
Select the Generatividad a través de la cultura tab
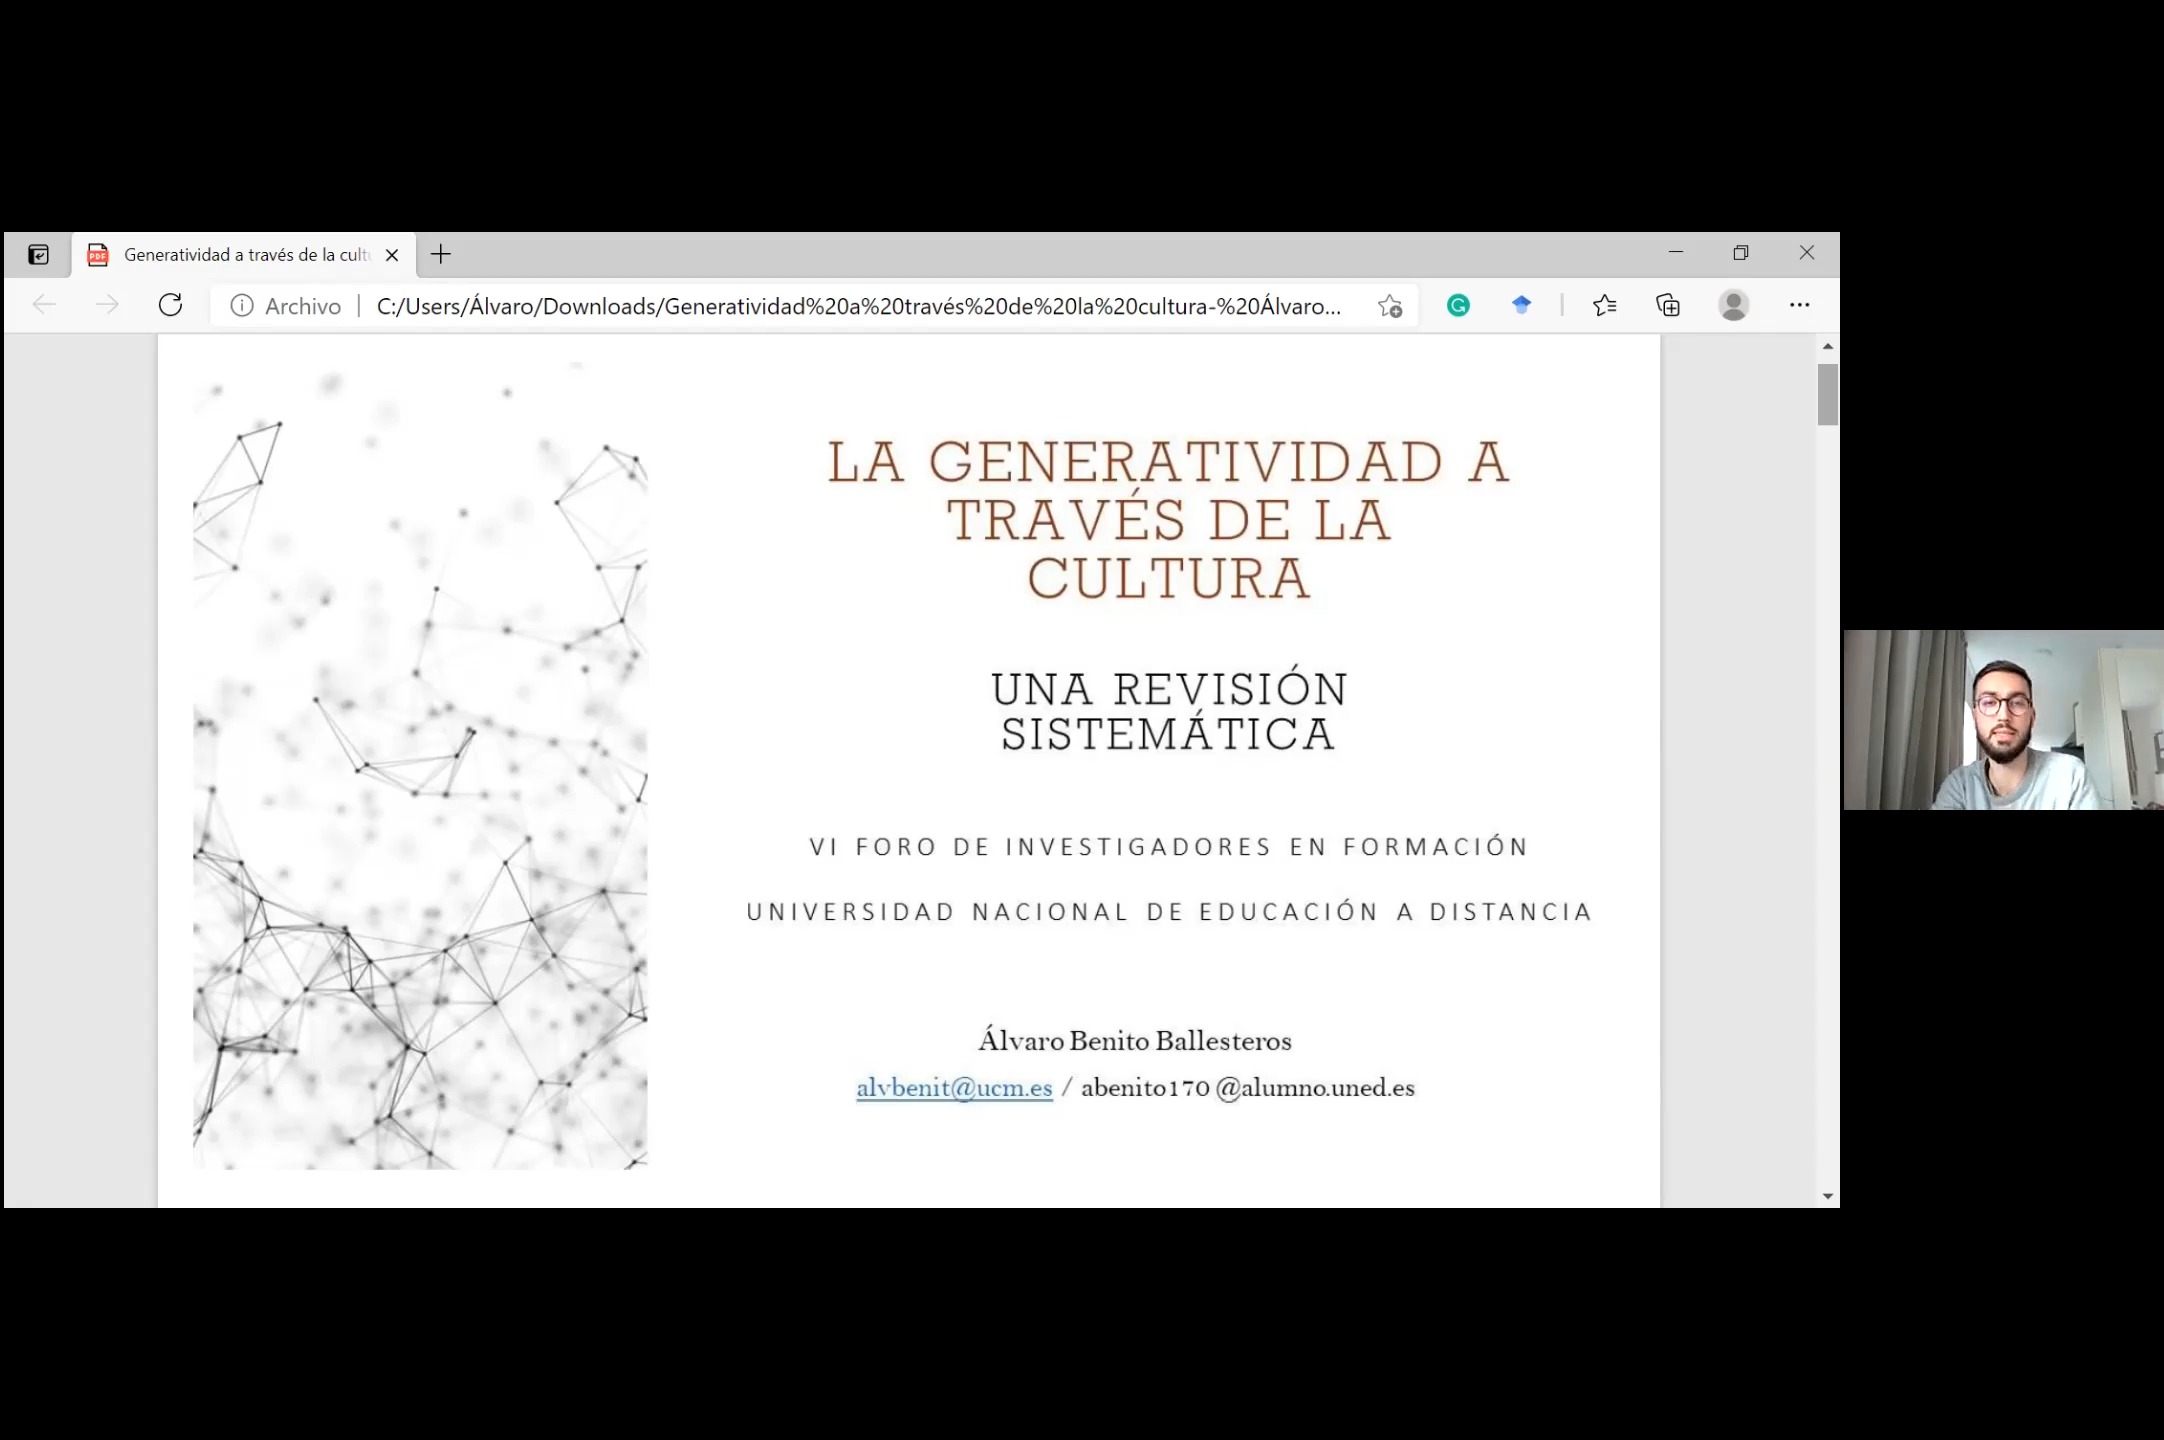[245, 255]
